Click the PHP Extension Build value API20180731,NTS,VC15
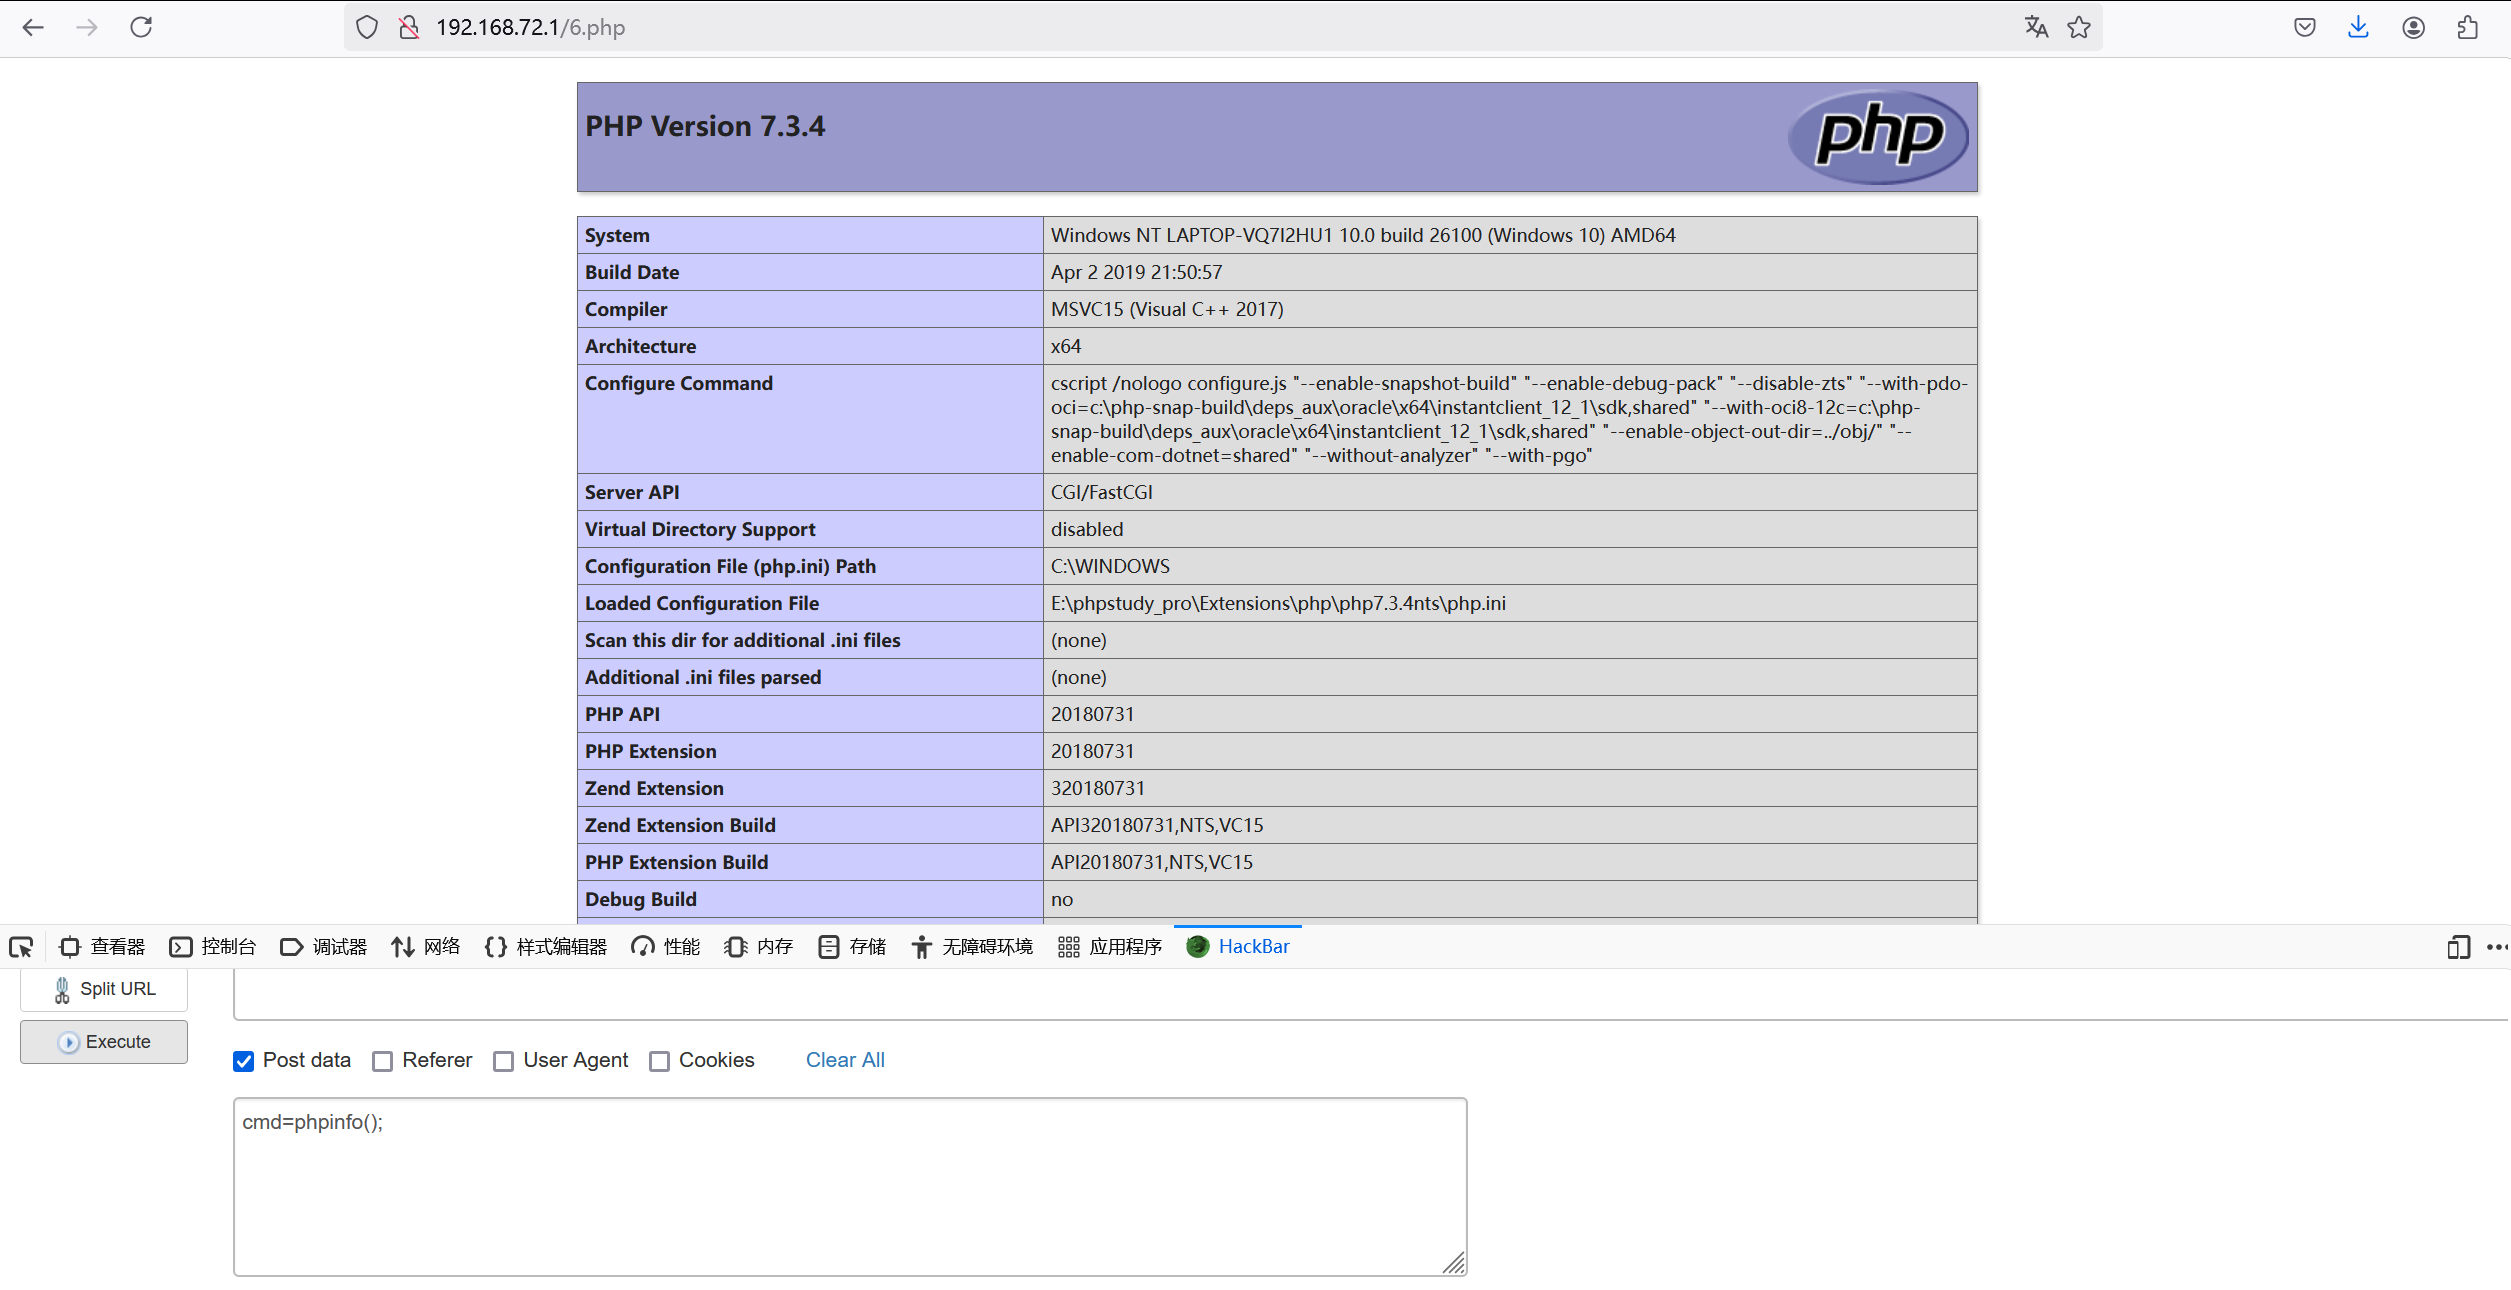Image resolution: width=2511 pixels, height=1290 pixels. pyautogui.click(x=1151, y=862)
